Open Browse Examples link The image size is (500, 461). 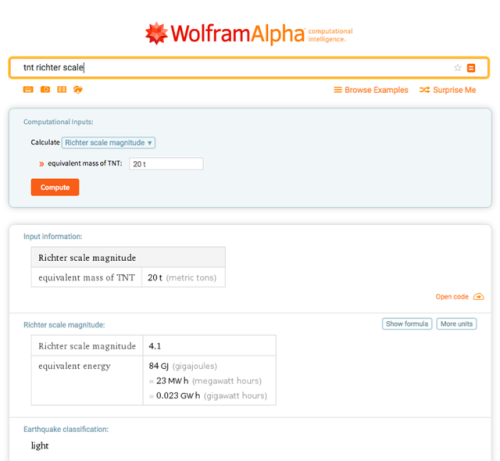pyautogui.click(x=376, y=90)
